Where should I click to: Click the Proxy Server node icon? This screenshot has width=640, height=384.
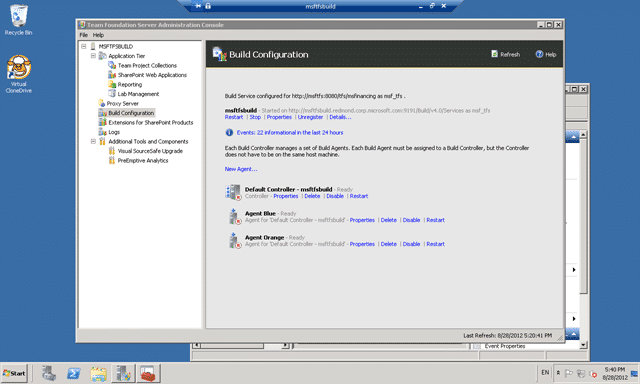click(x=102, y=103)
